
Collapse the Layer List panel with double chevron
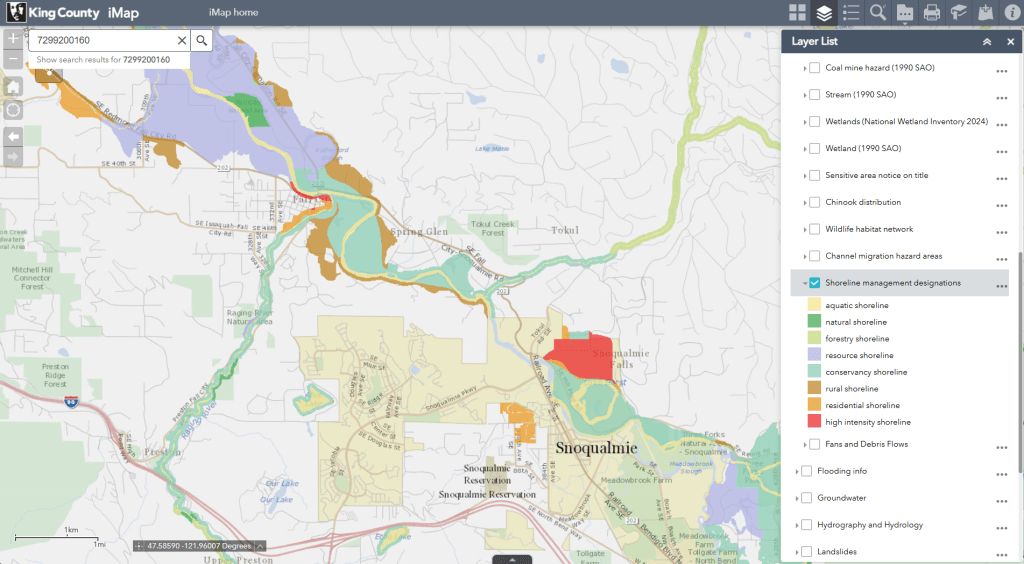coord(987,42)
